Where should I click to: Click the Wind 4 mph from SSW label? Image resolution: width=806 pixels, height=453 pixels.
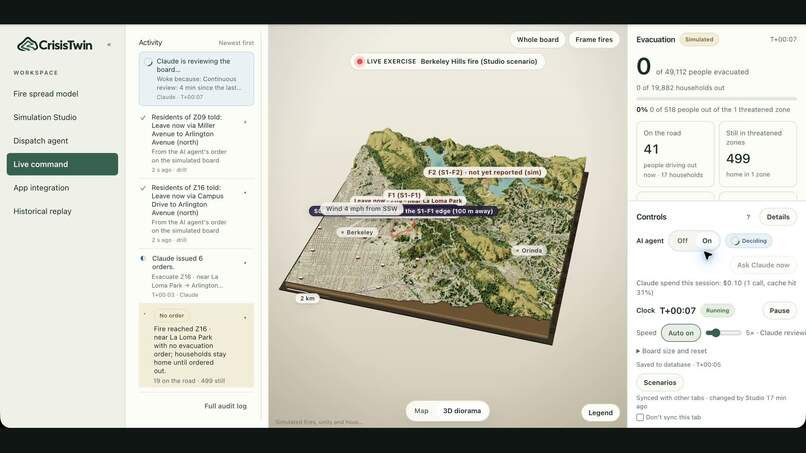pyautogui.click(x=361, y=209)
